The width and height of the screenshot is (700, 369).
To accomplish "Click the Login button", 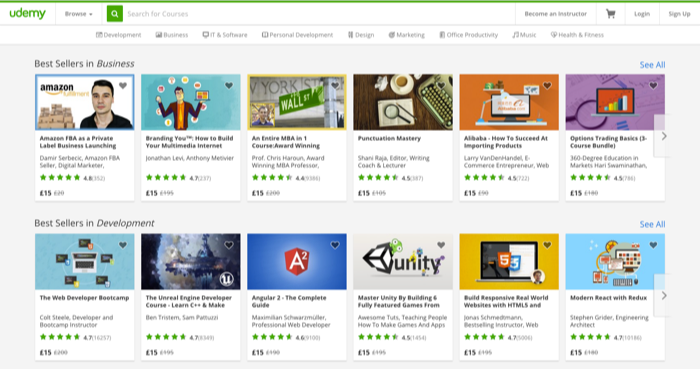I will [642, 14].
